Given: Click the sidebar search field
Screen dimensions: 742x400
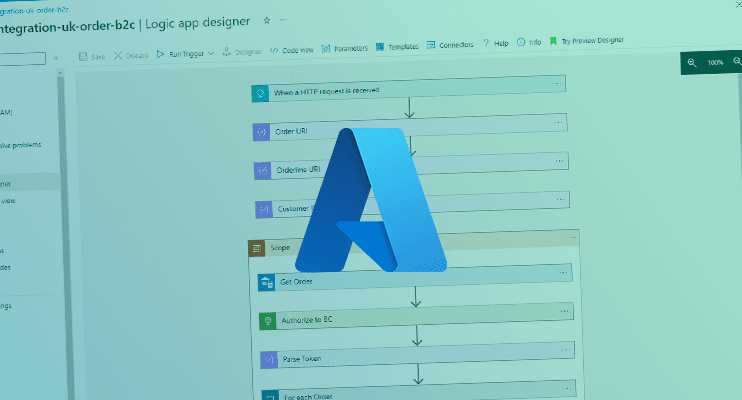Looking at the screenshot, I should click(22, 59).
